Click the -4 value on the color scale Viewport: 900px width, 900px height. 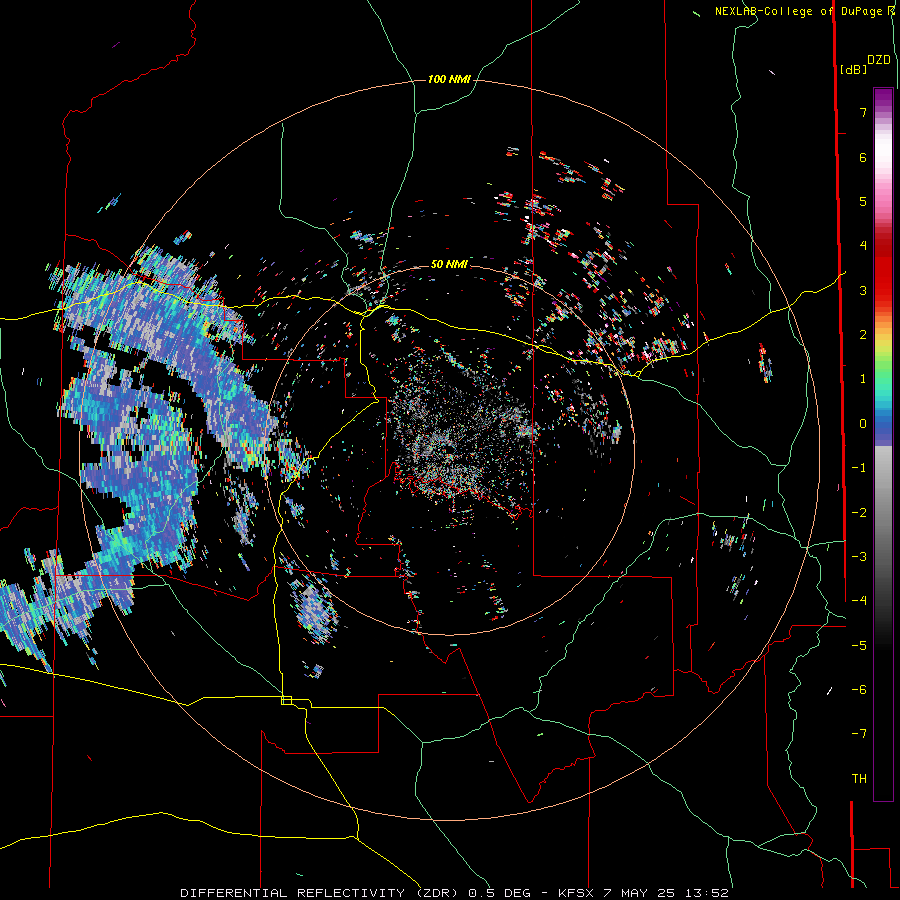tap(859, 601)
